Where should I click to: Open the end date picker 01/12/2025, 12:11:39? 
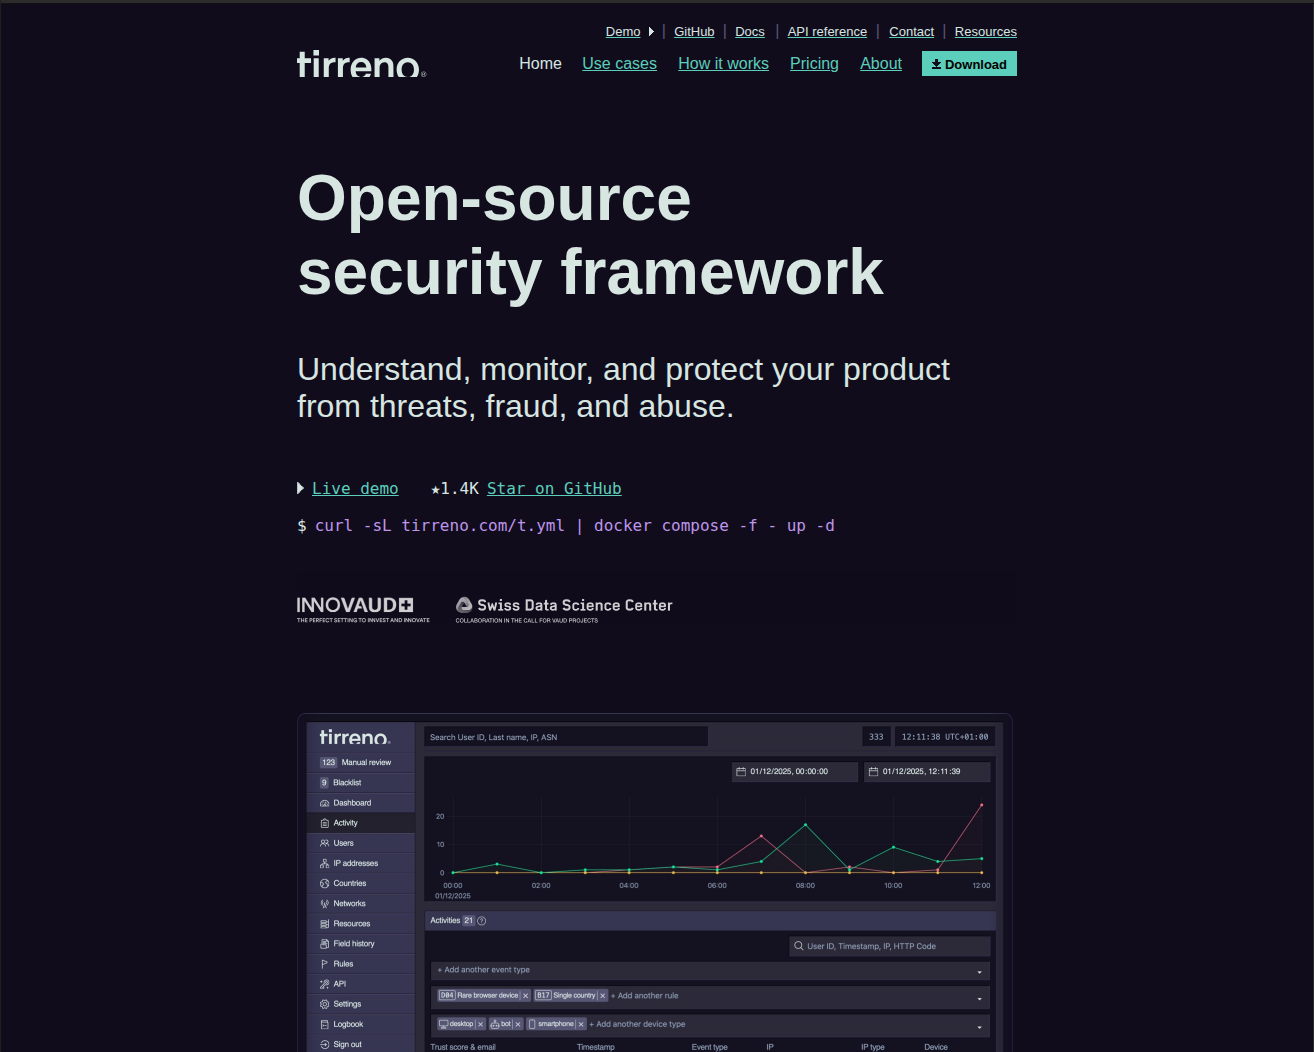(927, 772)
